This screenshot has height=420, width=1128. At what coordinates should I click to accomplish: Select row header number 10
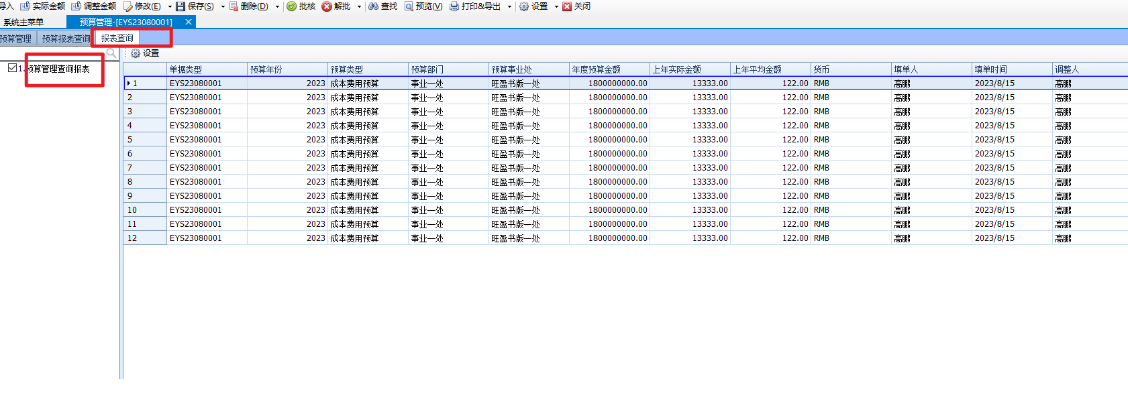(x=145, y=210)
